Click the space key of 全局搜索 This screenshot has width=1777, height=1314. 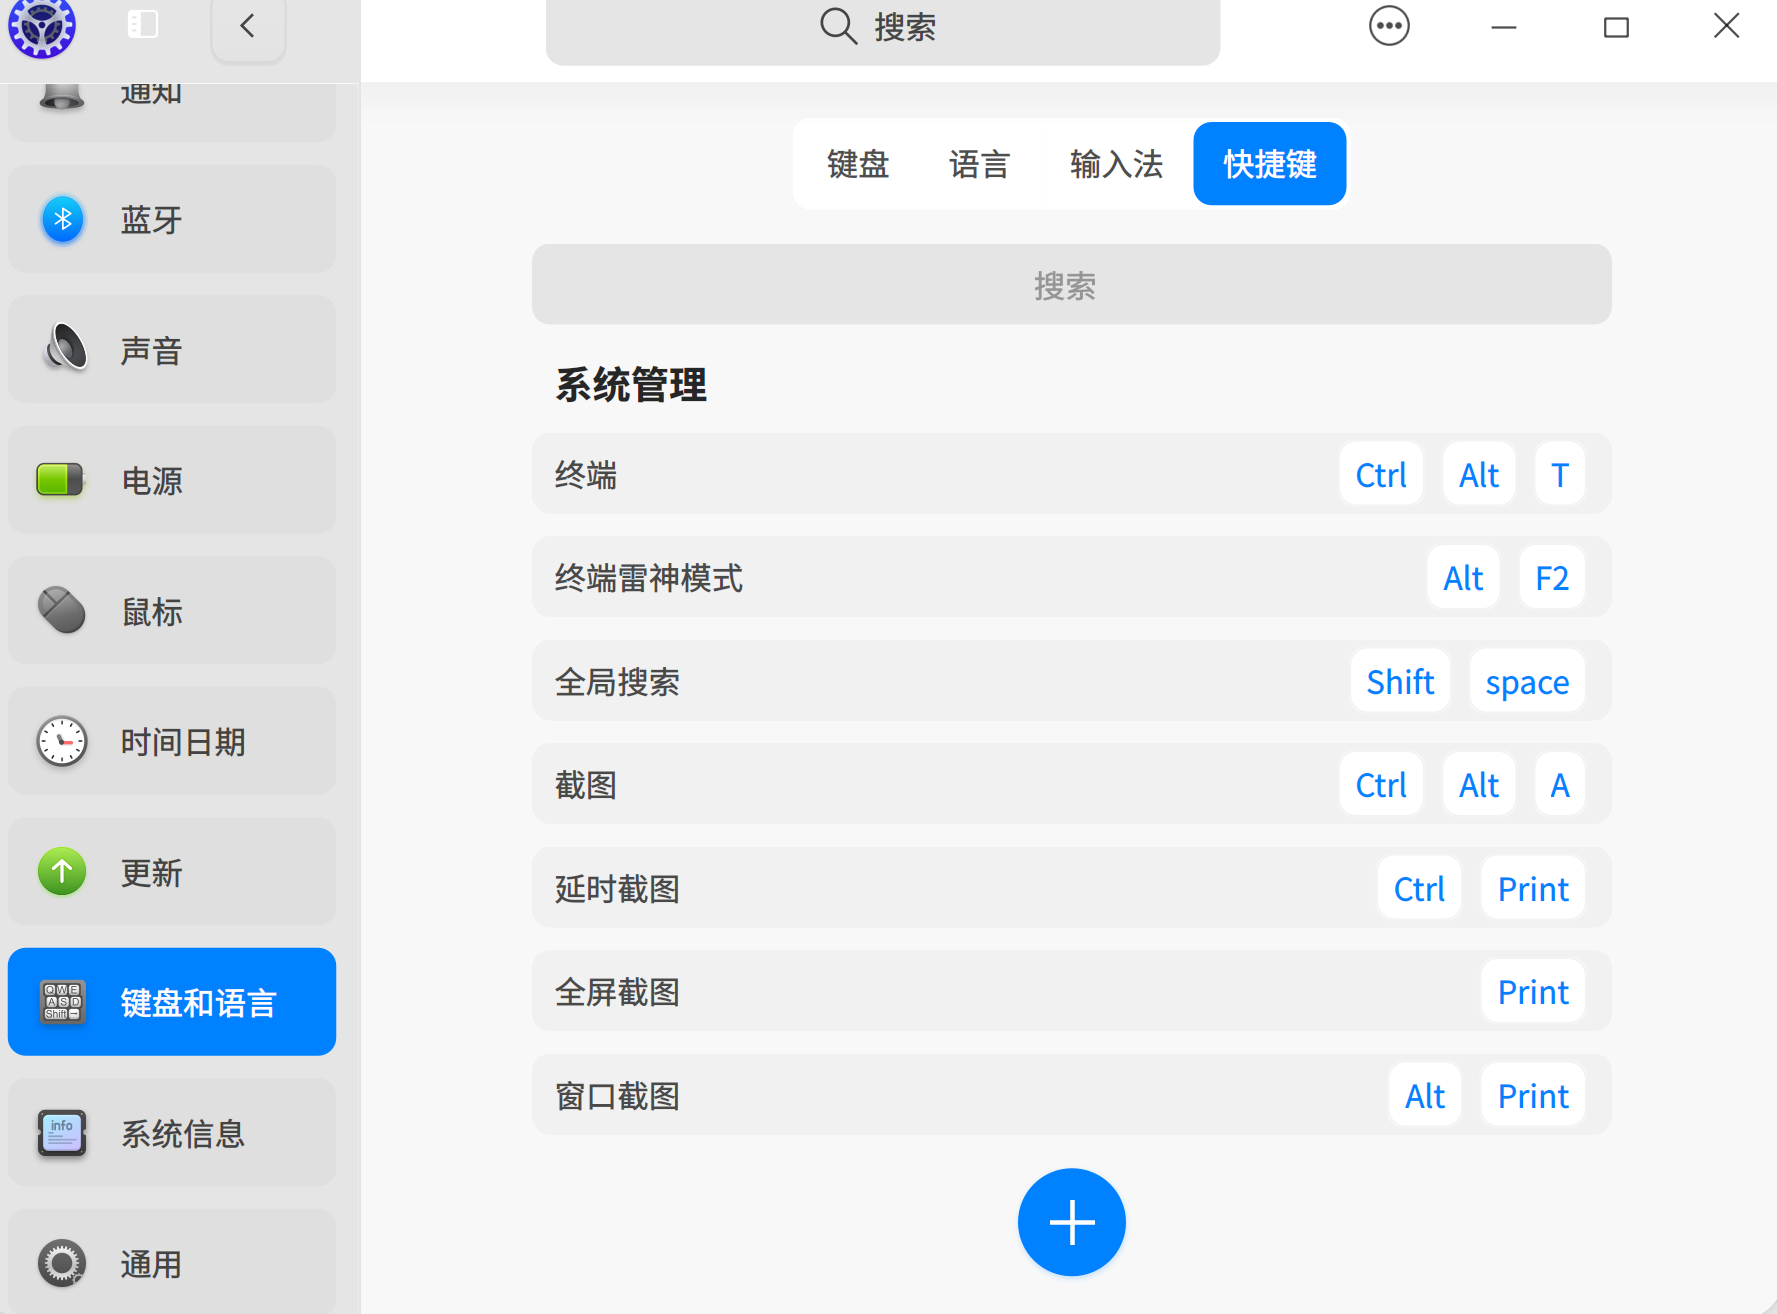click(1527, 681)
